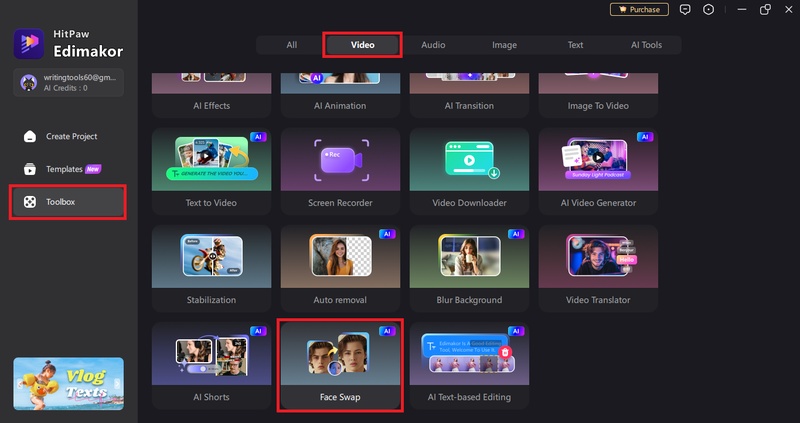Click the AI badge on AI Video Generator card
800x423 pixels.
point(645,137)
